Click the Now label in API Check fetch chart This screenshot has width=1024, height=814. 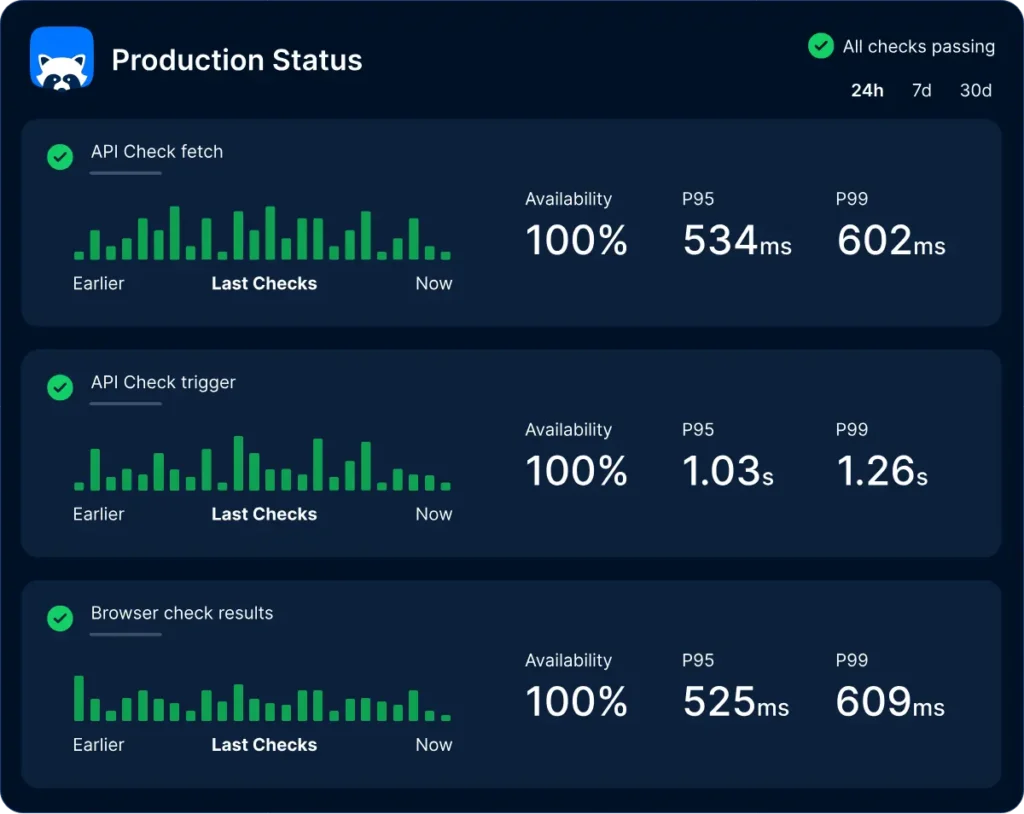(434, 284)
